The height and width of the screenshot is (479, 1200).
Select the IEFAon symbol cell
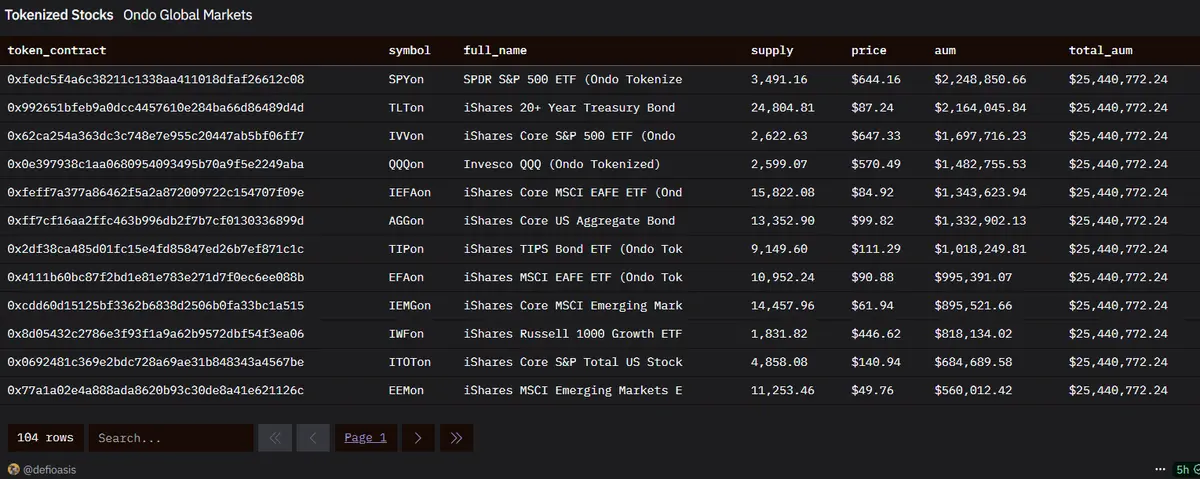click(x=410, y=192)
